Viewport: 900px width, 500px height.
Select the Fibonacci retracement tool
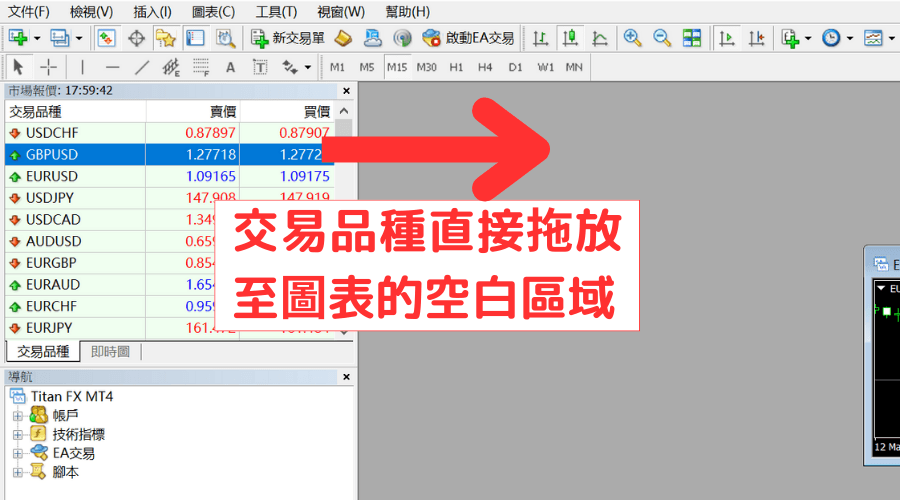click(201, 68)
